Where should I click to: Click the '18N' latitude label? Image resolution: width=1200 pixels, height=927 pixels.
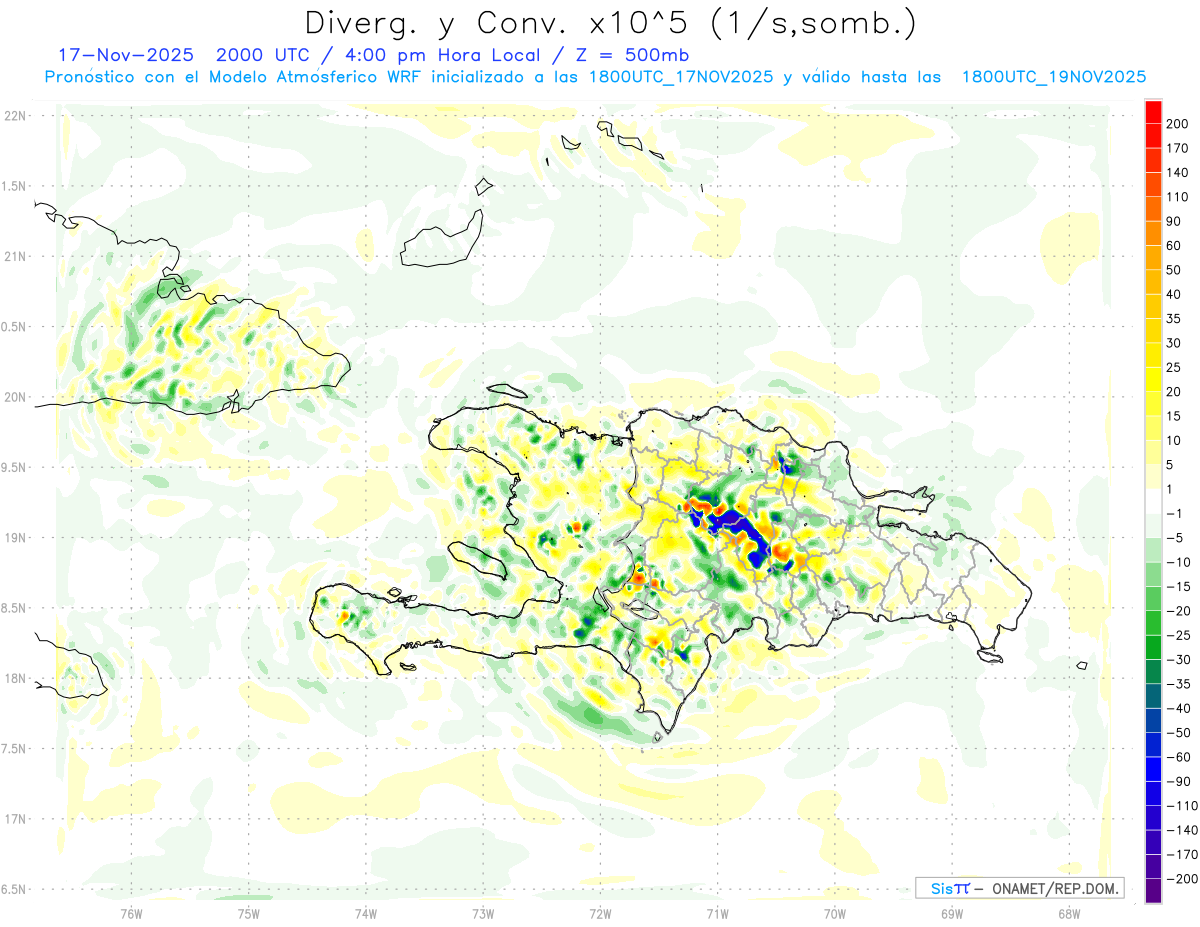pos(14,678)
